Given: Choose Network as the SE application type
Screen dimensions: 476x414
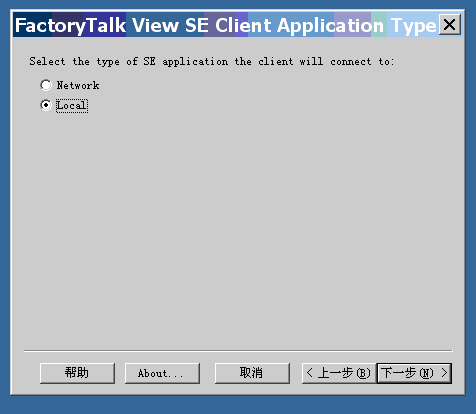Looking at the screenshot, I should point(46,85).
